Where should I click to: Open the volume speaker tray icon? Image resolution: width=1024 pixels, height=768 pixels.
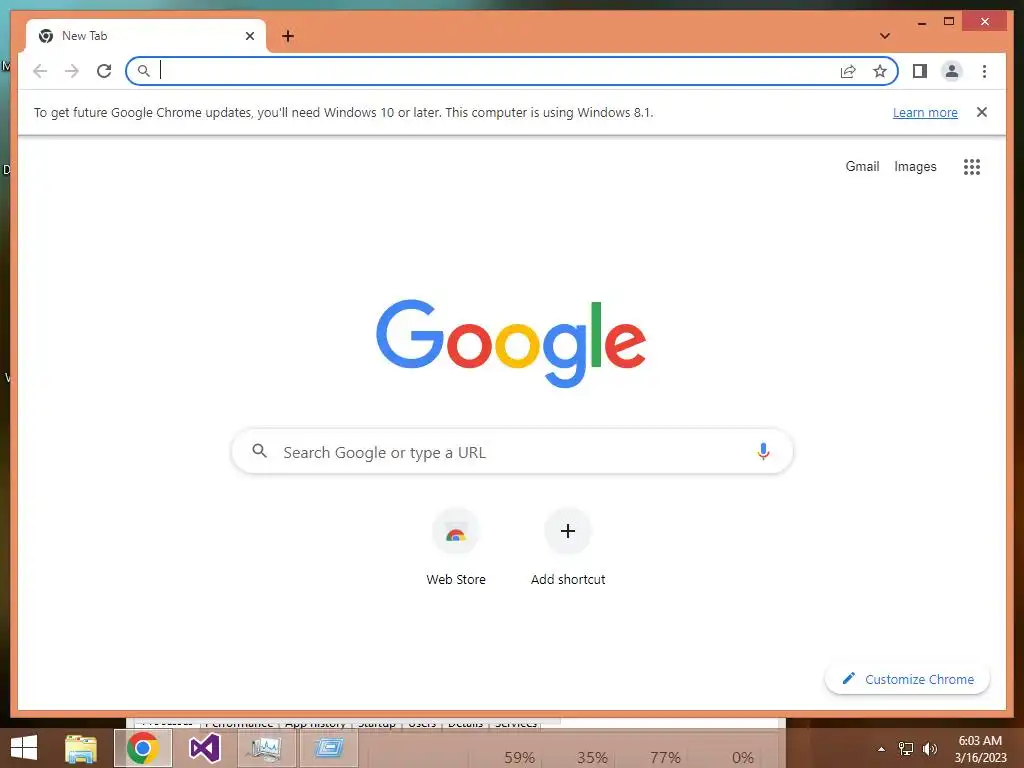(x=929, y=749)
